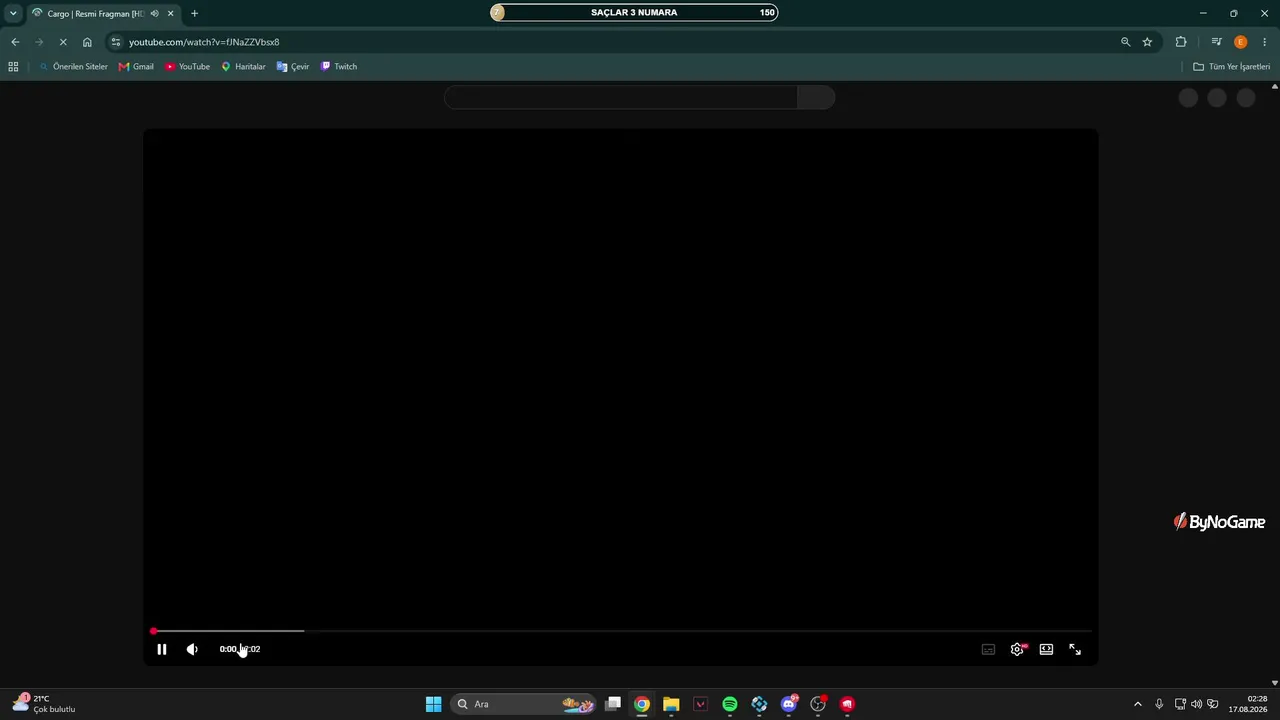Open the zoom magnifier in address bar
This screenshot has width=1280, height=720.
[x=1125, y=42]
